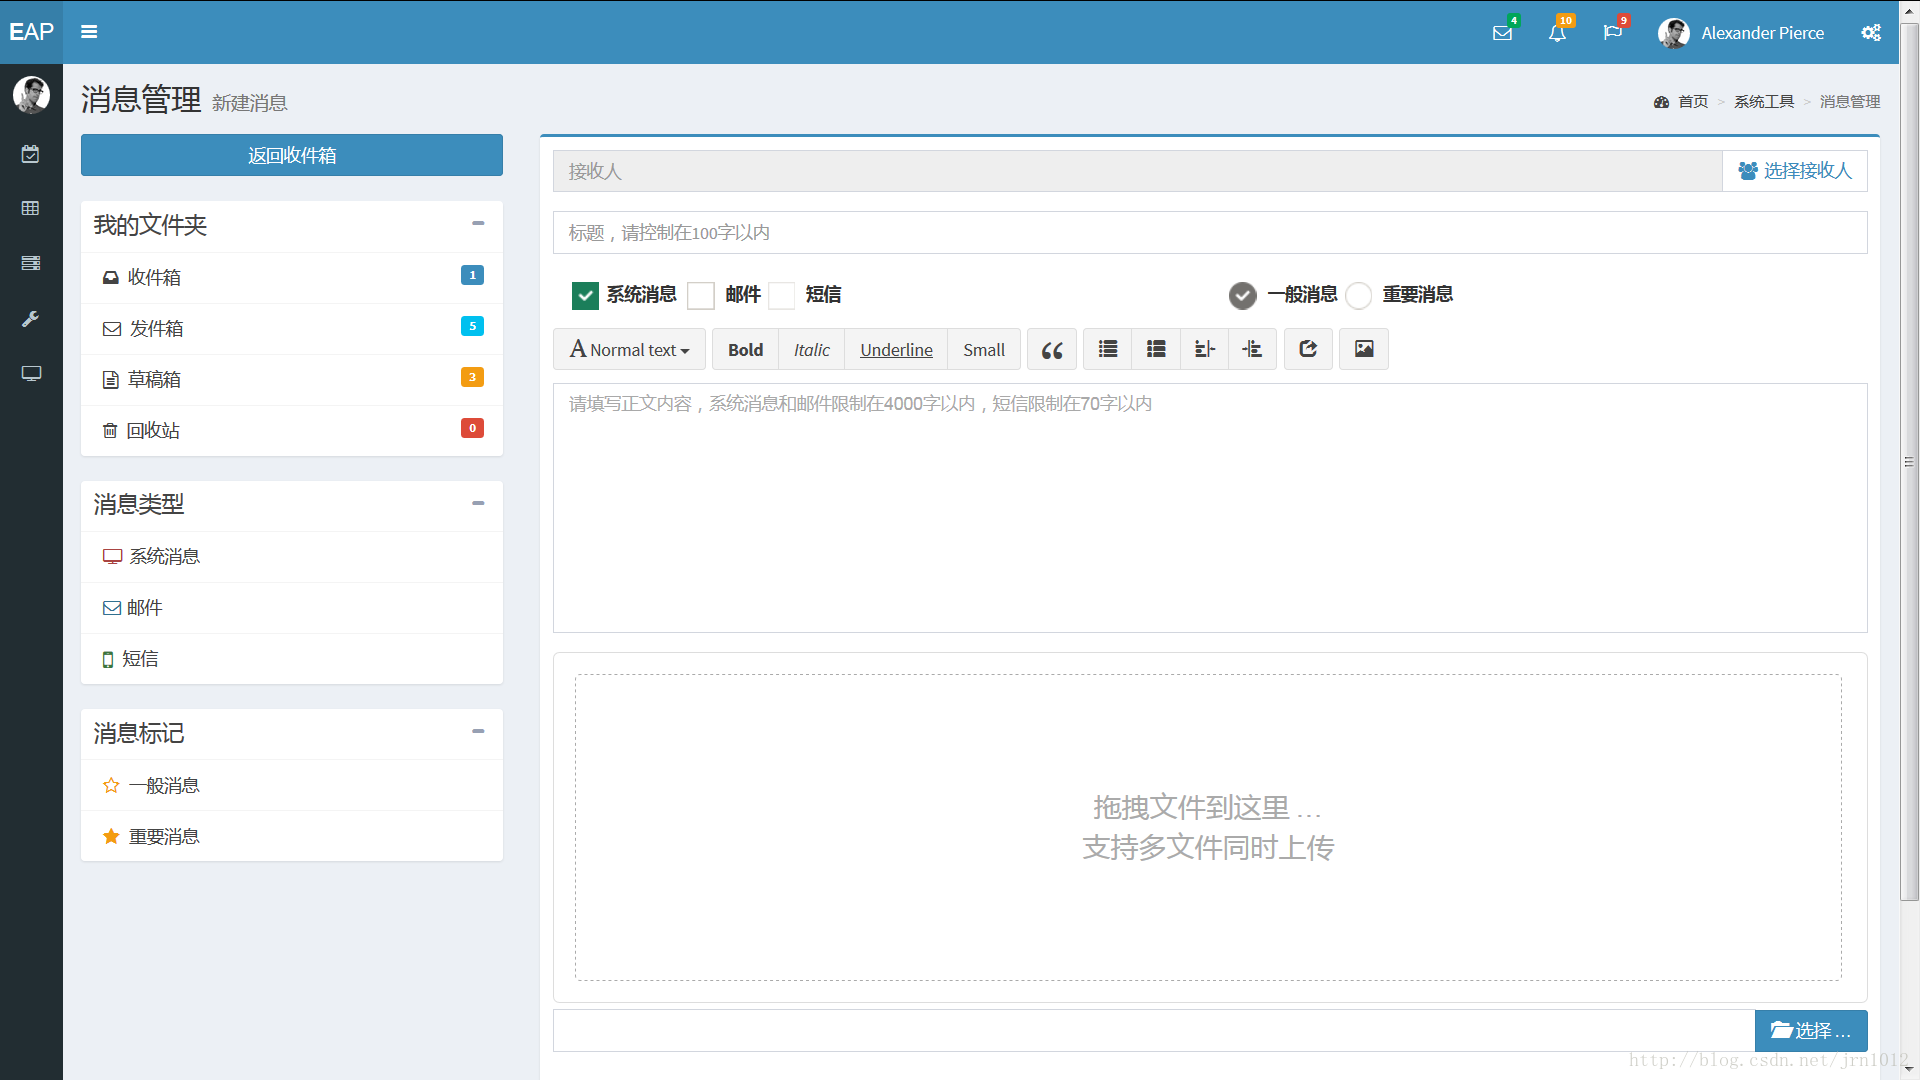1920x1080 pixels.
Task: Collapse 消息标记 section
Action: 479,733
